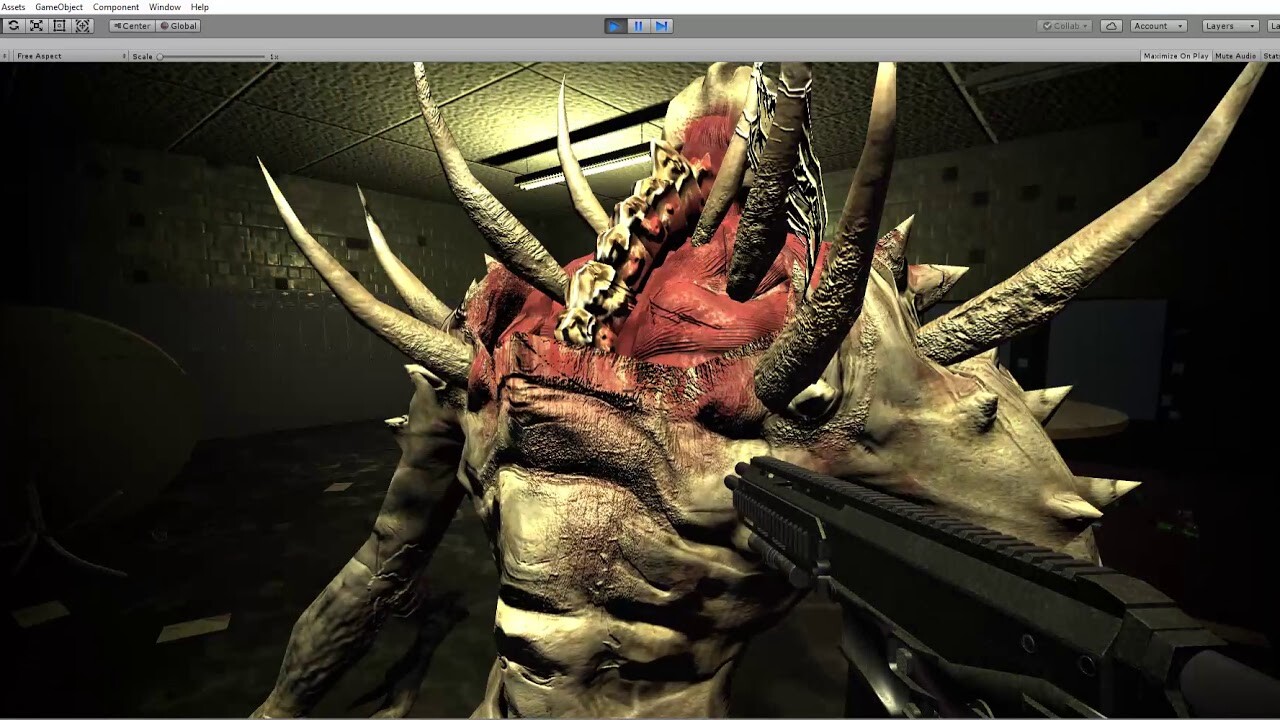
Task: Toggle Mute Audio in Game view
Action: click(1235, 56)
